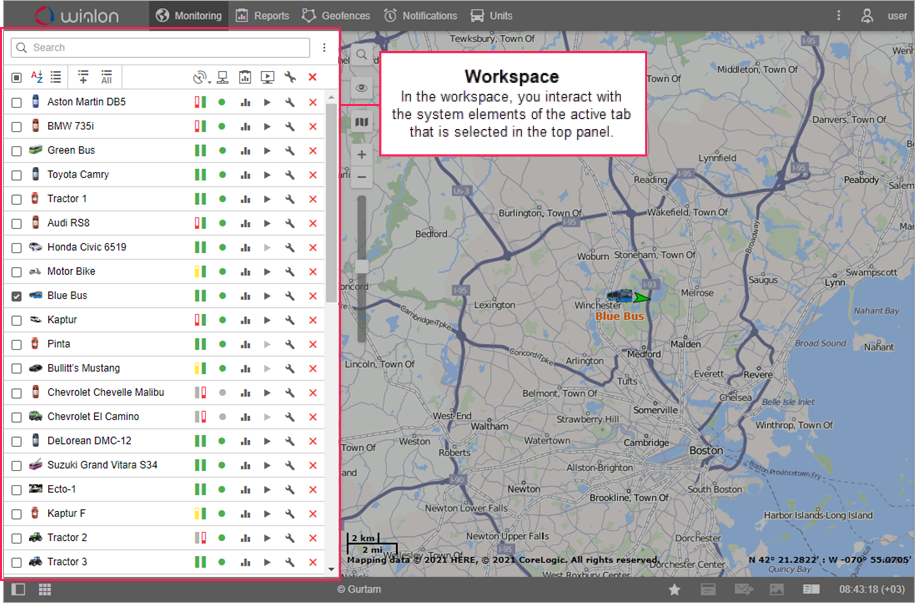Check the Tractor 1 checkbox
The height and width of the screenshot is (603, 915).
tap(16, 199)
